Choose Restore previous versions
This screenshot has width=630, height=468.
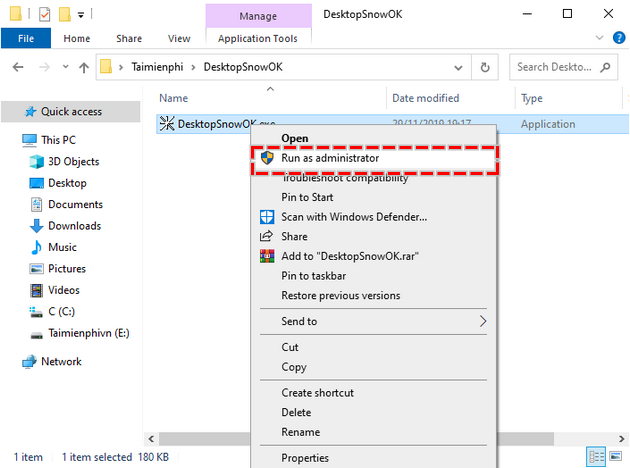point(341,296)
